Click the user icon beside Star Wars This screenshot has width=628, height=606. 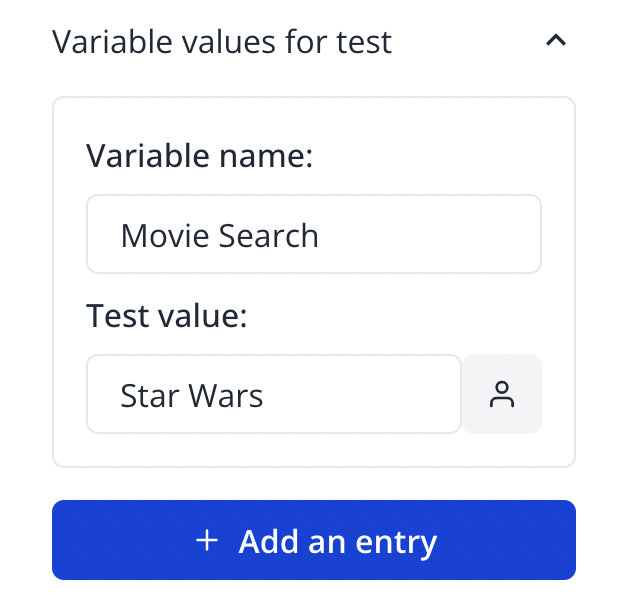click(502, 395)
